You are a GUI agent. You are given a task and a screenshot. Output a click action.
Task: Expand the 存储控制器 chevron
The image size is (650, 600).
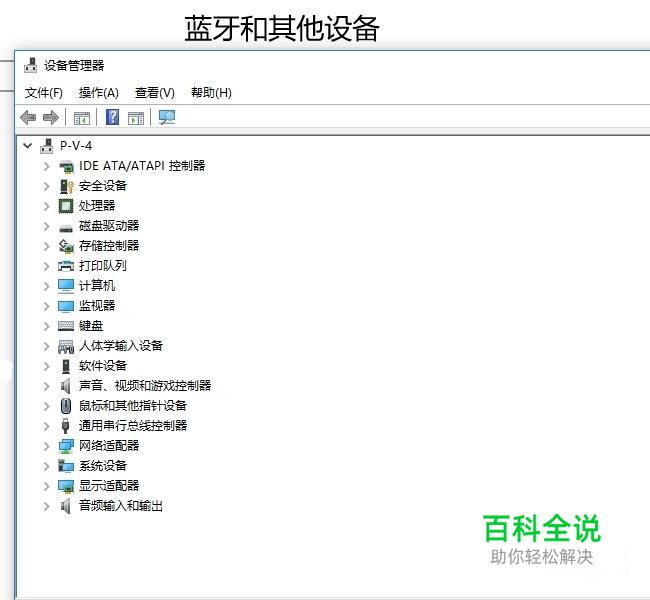46,246
